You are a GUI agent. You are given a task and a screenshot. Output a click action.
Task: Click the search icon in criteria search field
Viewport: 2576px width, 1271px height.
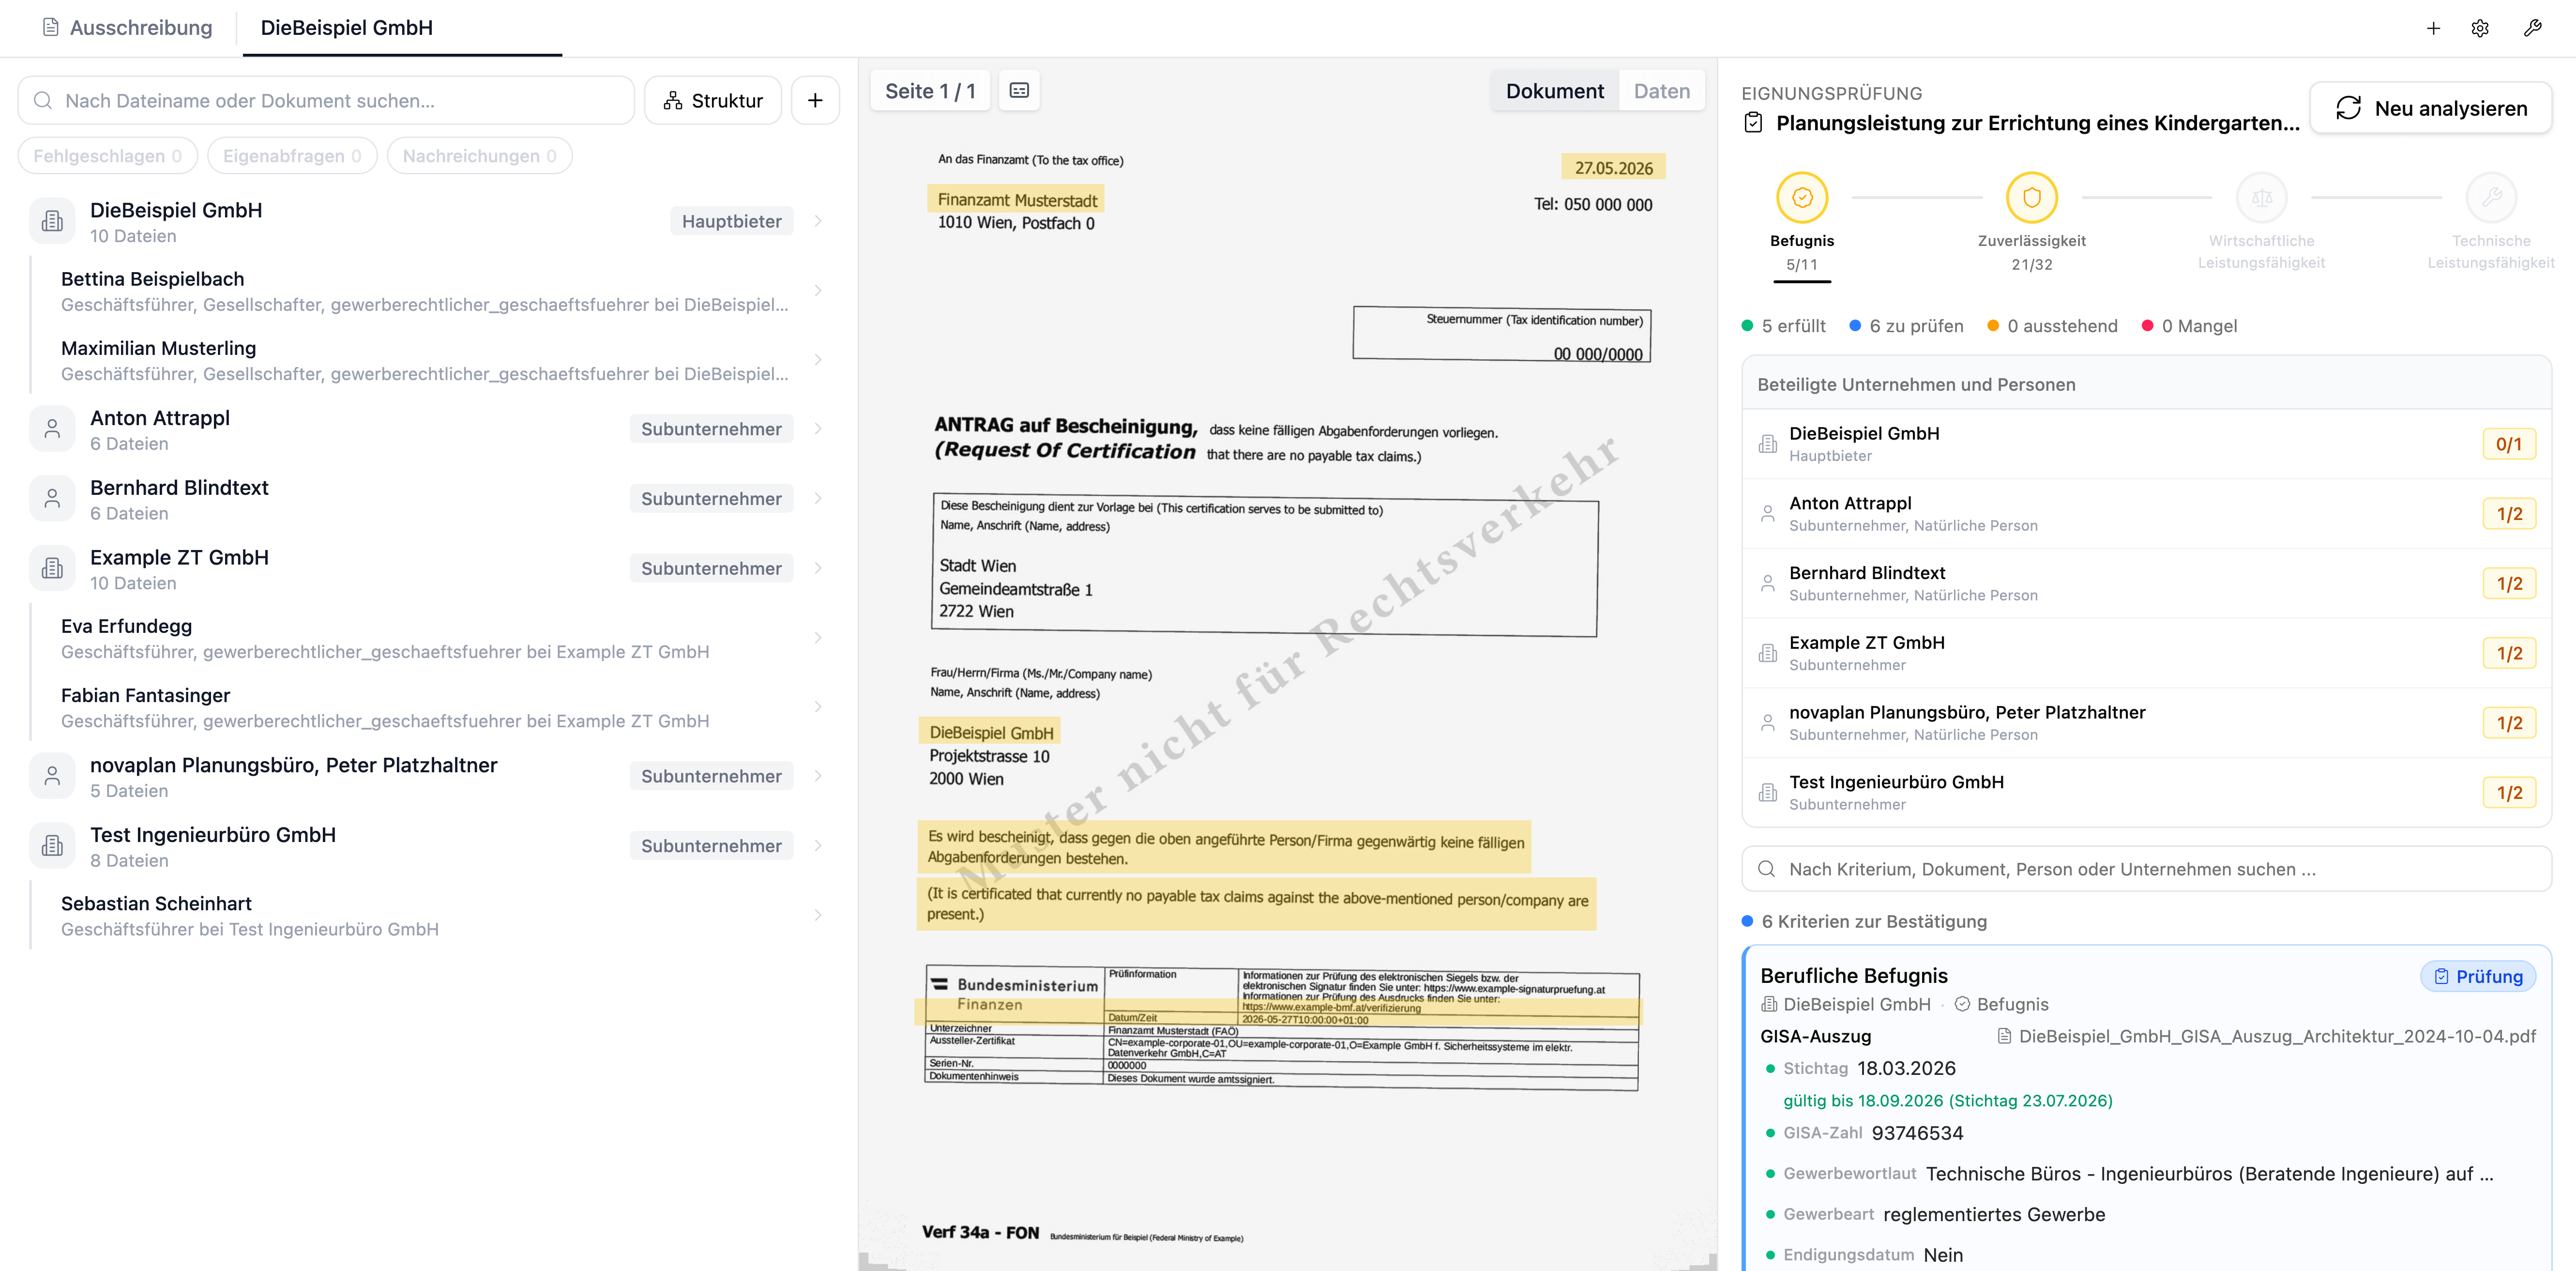[1767, 869]
